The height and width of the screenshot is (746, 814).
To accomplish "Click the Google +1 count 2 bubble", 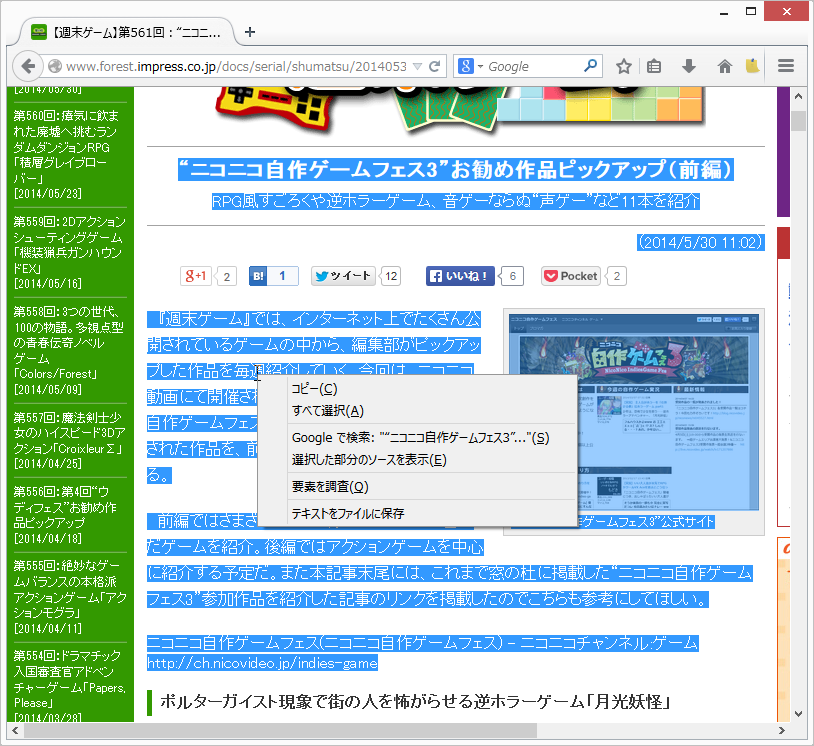I will pos(226,276).
